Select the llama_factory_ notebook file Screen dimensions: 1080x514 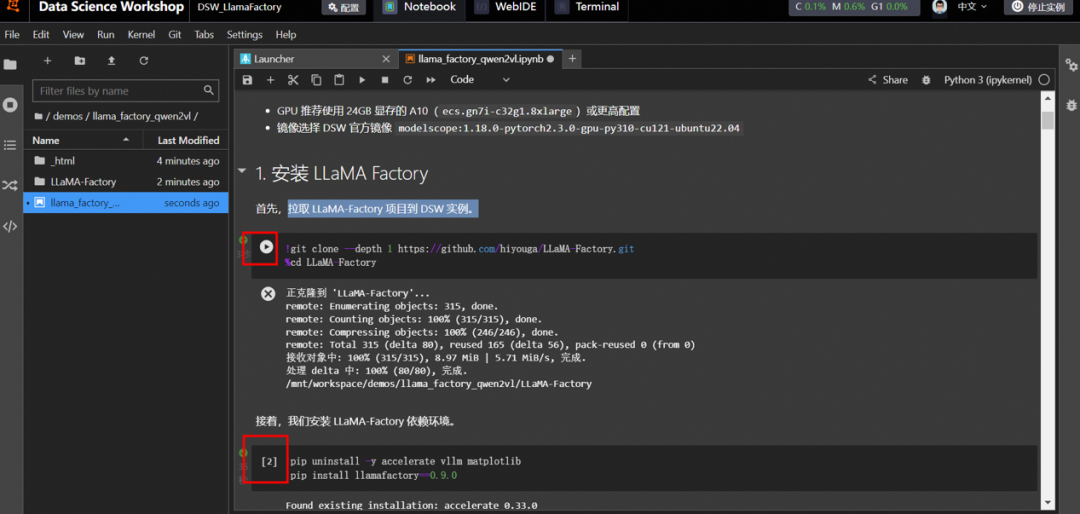126,203
